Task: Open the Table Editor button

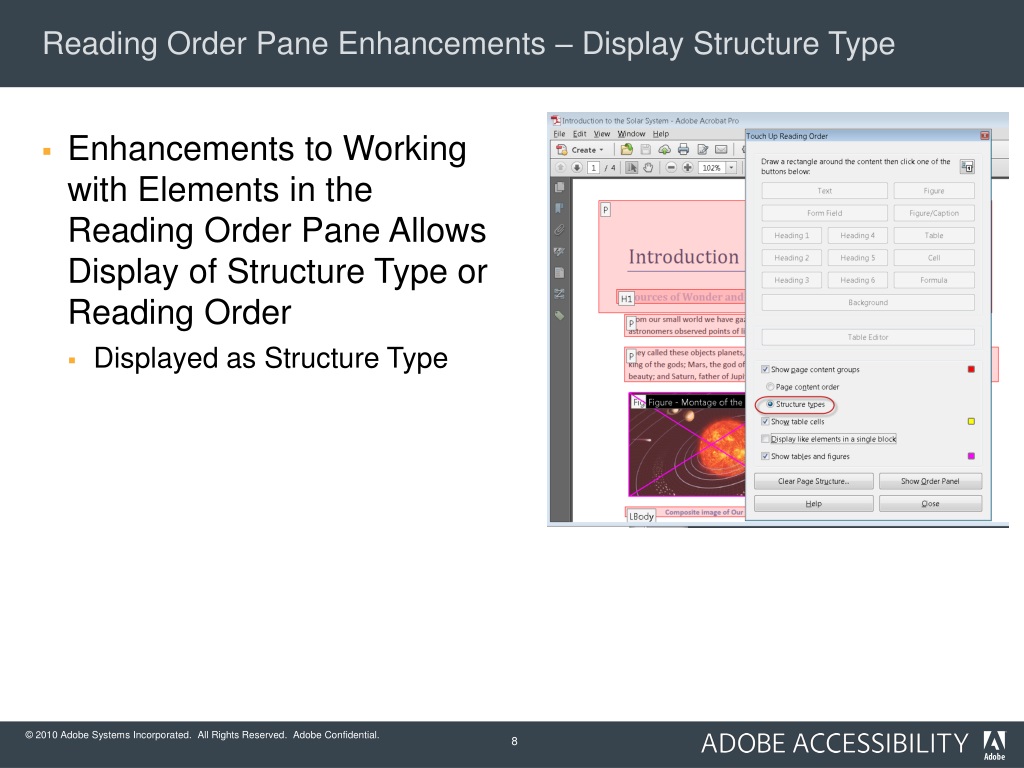Action: coord(868,337)
